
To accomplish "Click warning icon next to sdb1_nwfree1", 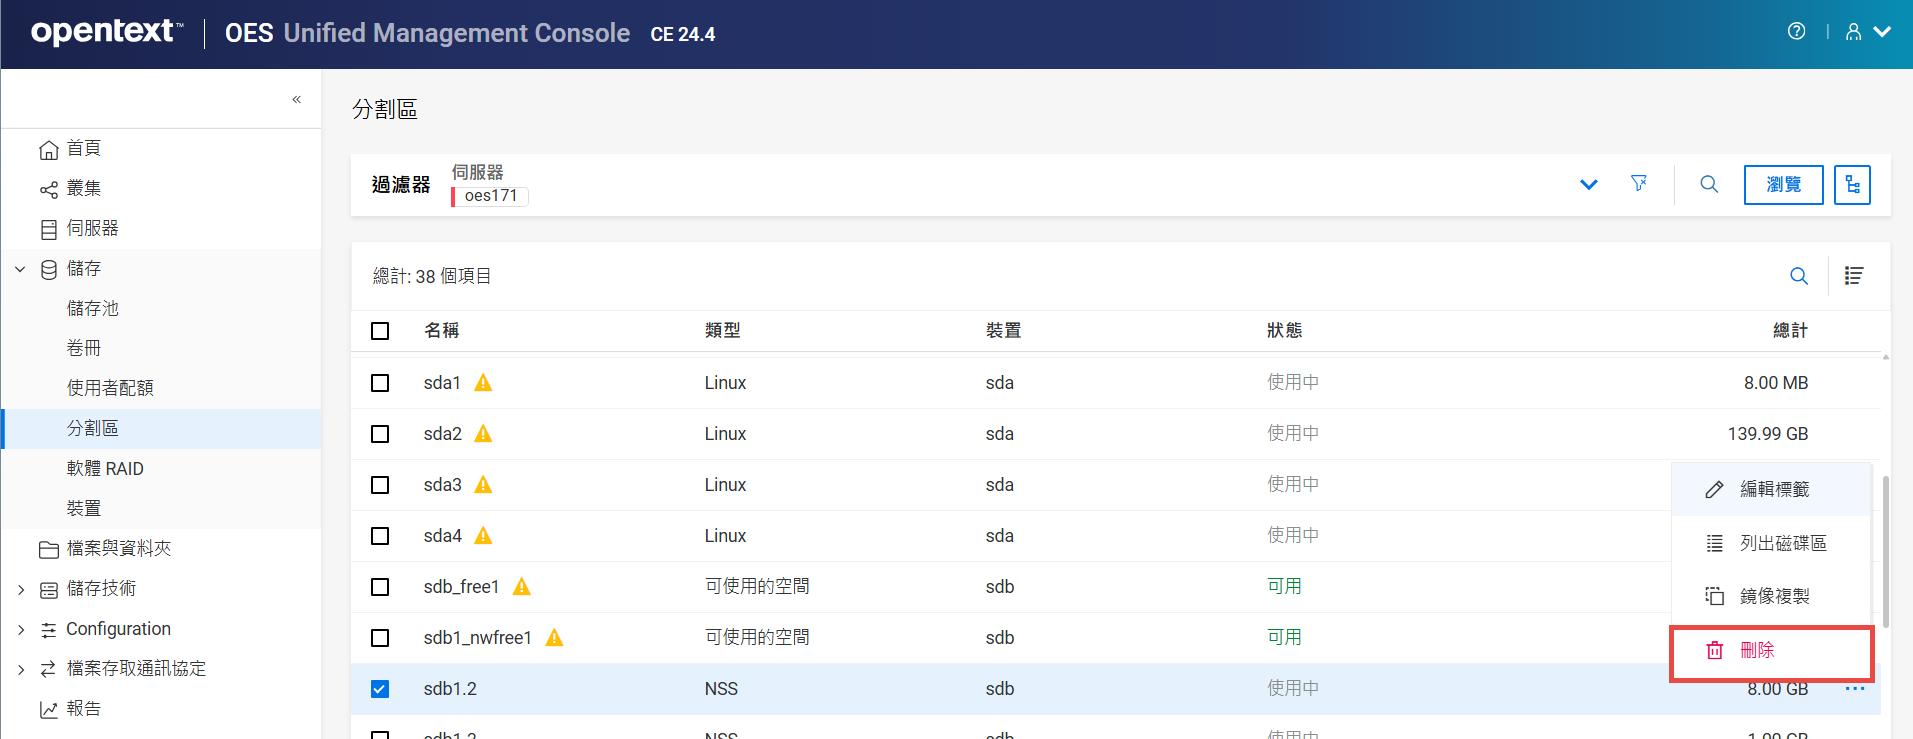I will click(x=554, y=637).
